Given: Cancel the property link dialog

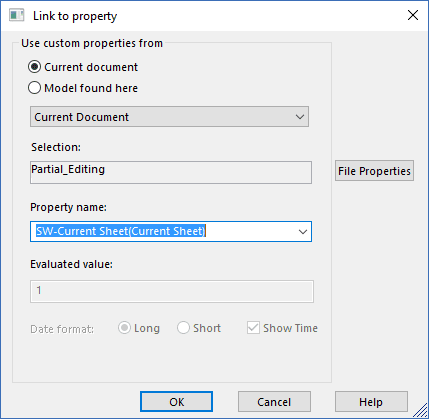Looking at the screenshot, I should tap(274, 402).
